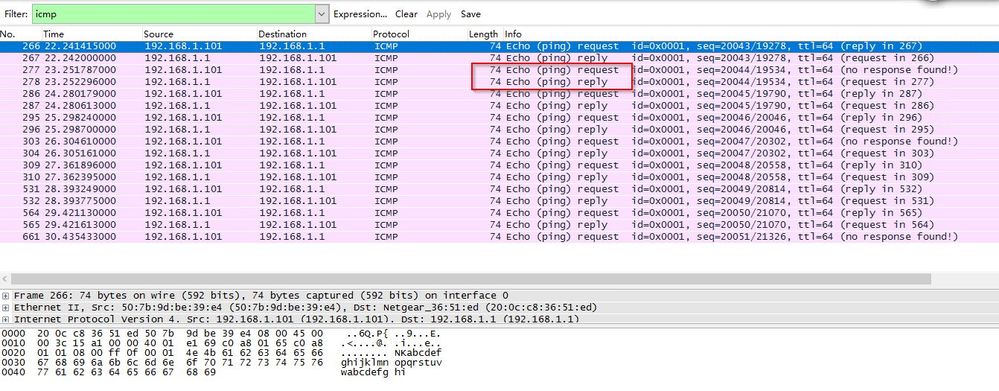Select packet 296 echo reply row
999x391 pixels.
point(500,129)
